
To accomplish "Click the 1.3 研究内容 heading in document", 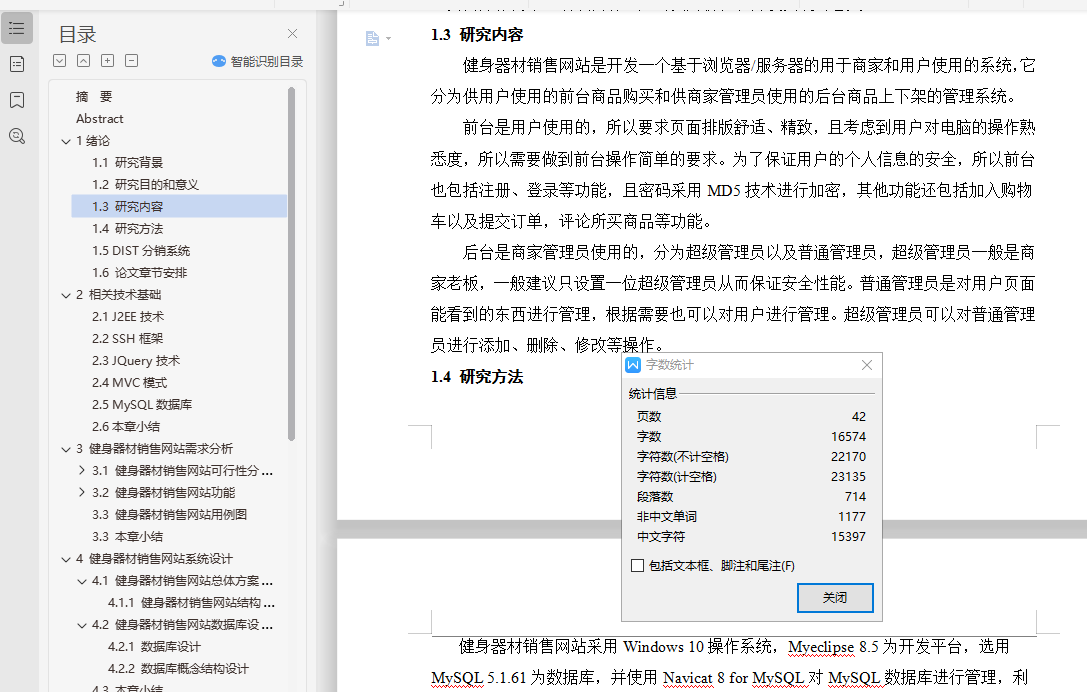I will (x=477, y=35).
